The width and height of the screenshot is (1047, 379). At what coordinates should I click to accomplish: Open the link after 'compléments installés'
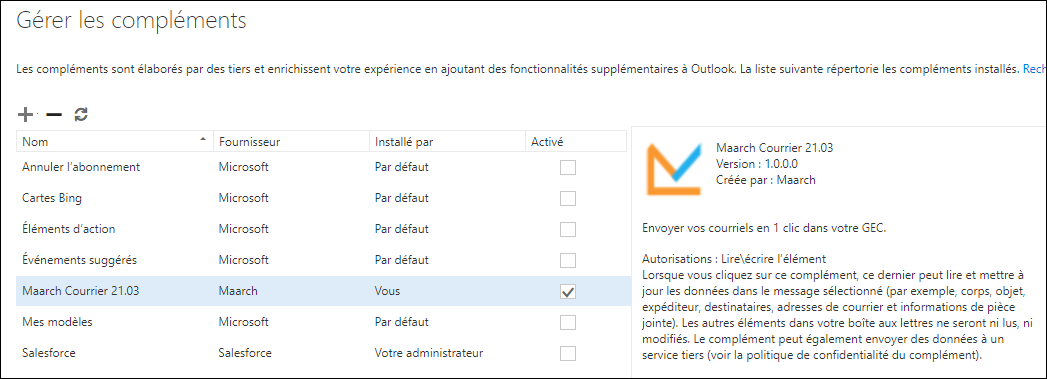tap(1034, 69)
